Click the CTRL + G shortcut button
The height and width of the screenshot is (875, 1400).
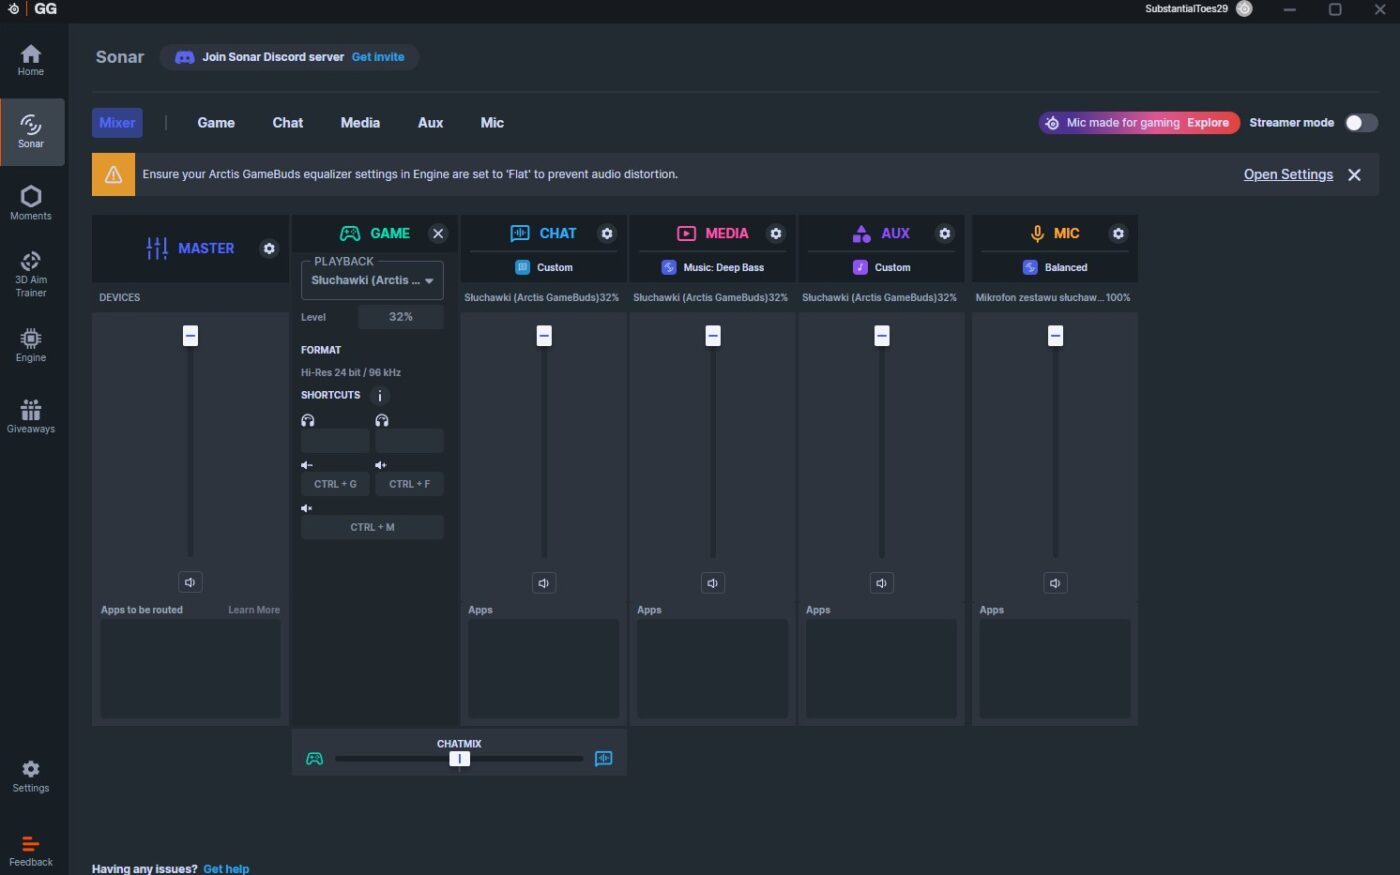335,484
